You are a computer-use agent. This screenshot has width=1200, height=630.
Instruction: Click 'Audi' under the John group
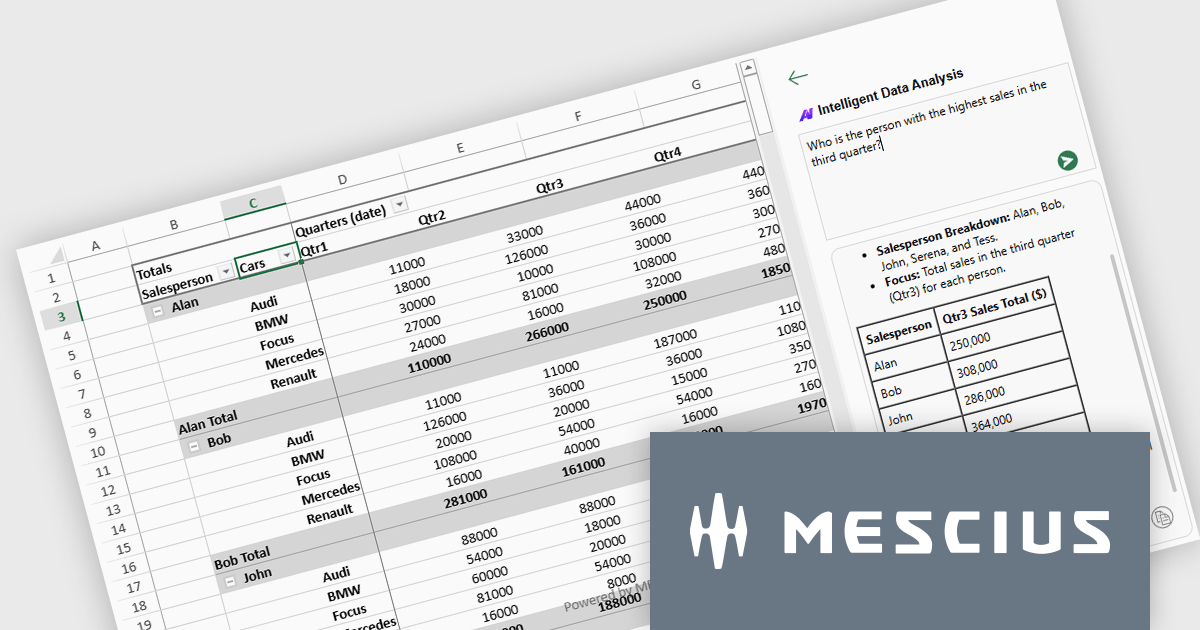tap(336, 575)
